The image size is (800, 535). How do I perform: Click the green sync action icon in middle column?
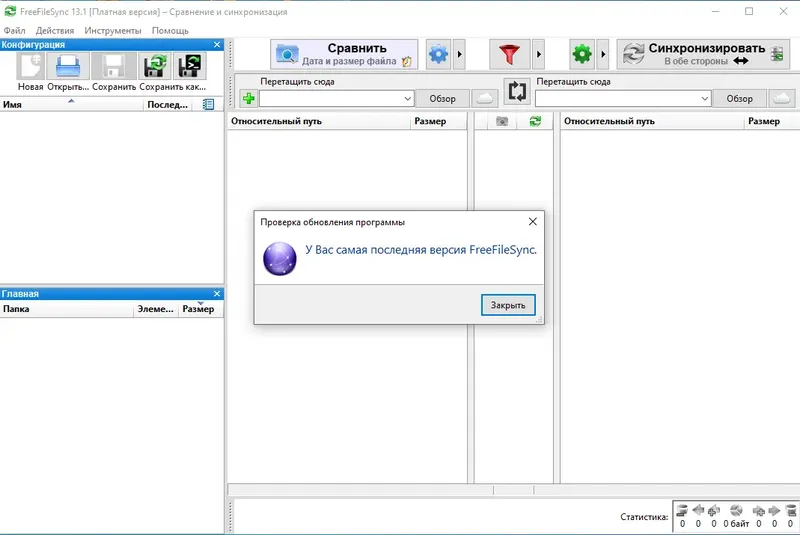coord(535,121)
